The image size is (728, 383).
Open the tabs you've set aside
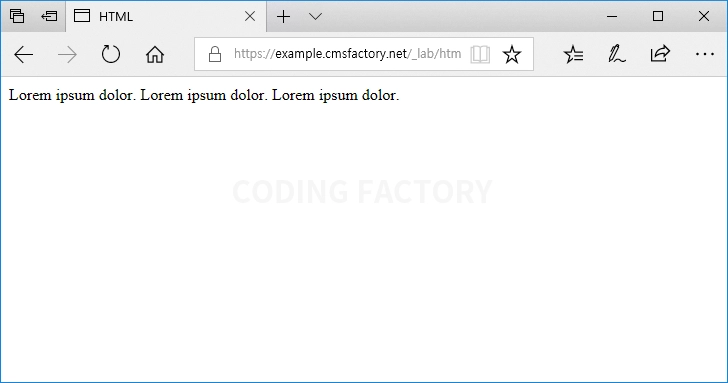(17, 16)
